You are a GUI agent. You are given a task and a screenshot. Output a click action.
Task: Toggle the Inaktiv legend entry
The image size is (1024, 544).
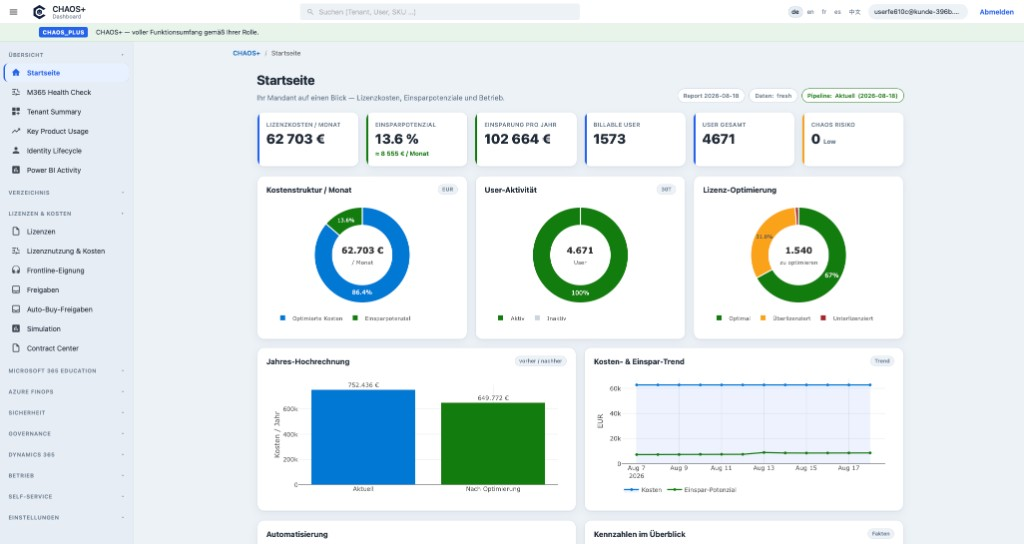click(551, 318)
